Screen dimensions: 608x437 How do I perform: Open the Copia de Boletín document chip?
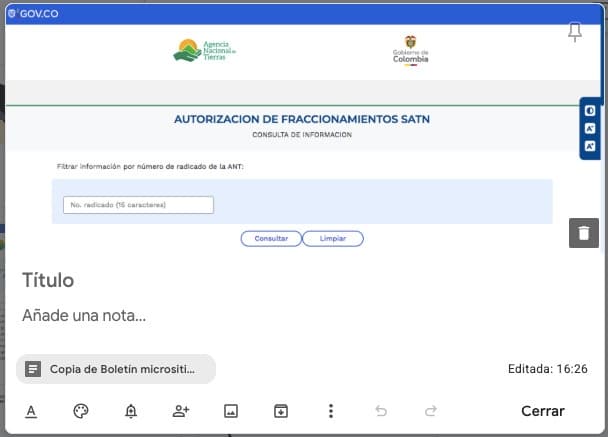(x=116, y=369)
